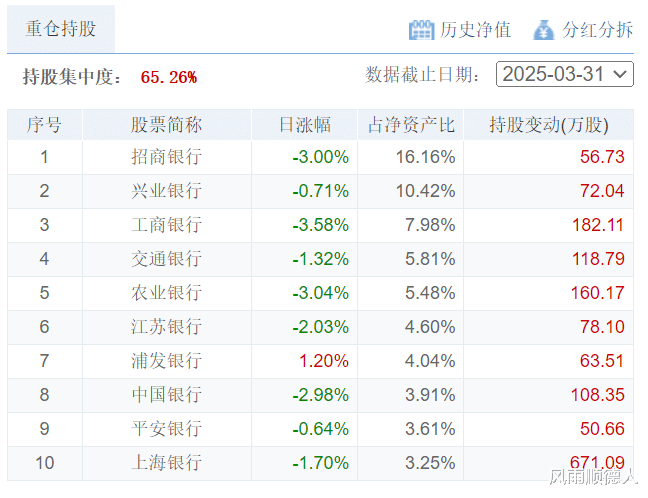Click the 3.91% net asset ratio
This screenshot has height=498, width=648.
pyautogui.click(x=430, y=395)
